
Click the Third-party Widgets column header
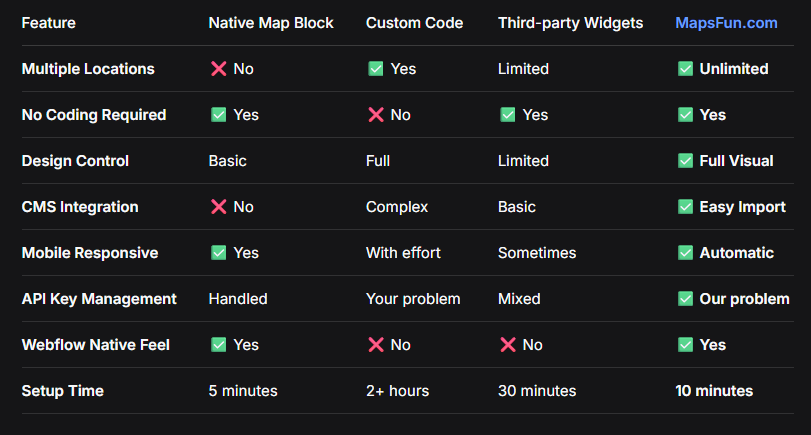(x=570, y=23)
